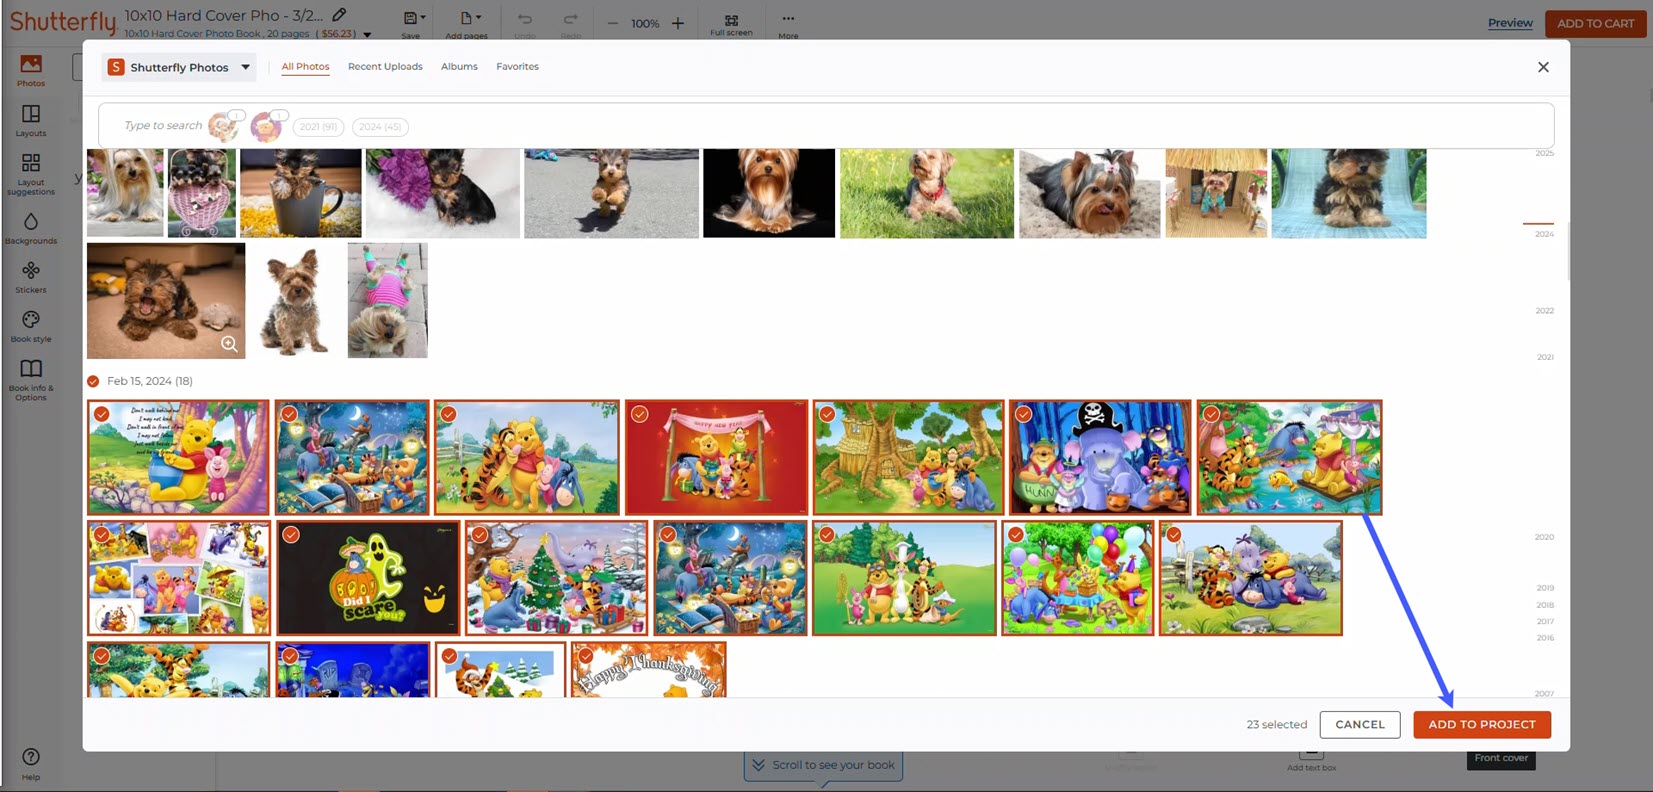1653x792 pixels.
Task: Open Help from the sidebar
Action: 31,763
